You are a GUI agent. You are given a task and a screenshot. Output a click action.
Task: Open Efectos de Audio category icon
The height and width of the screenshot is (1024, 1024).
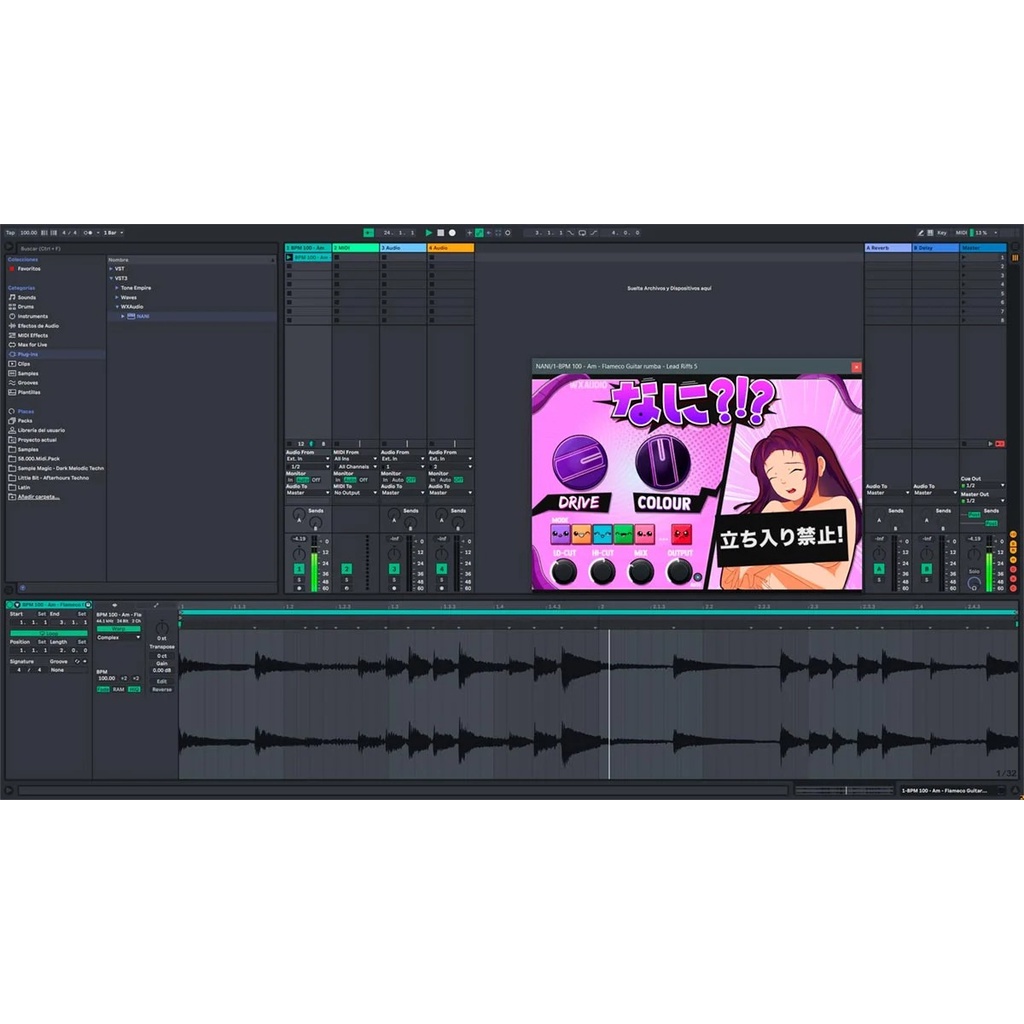(x=12, y=325)
